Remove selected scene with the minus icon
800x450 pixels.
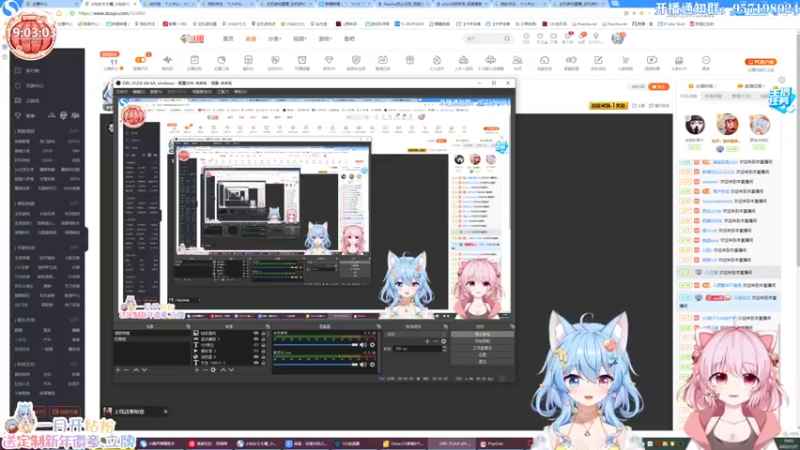coord(127,369)
